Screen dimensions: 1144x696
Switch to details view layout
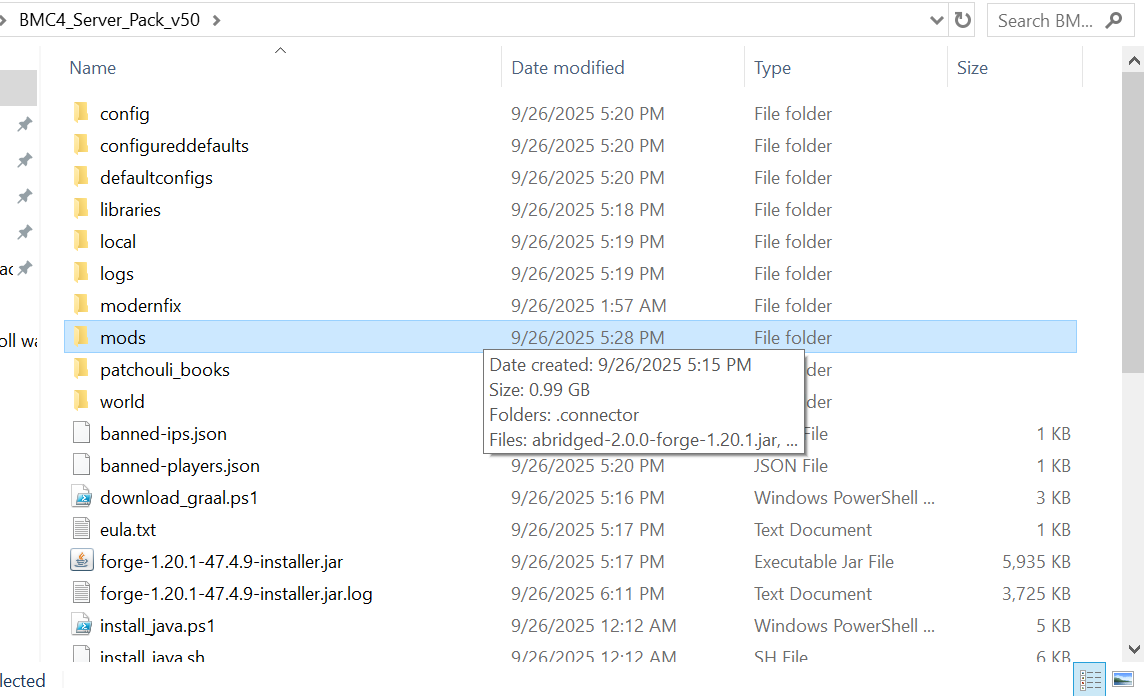[1090, 679]
